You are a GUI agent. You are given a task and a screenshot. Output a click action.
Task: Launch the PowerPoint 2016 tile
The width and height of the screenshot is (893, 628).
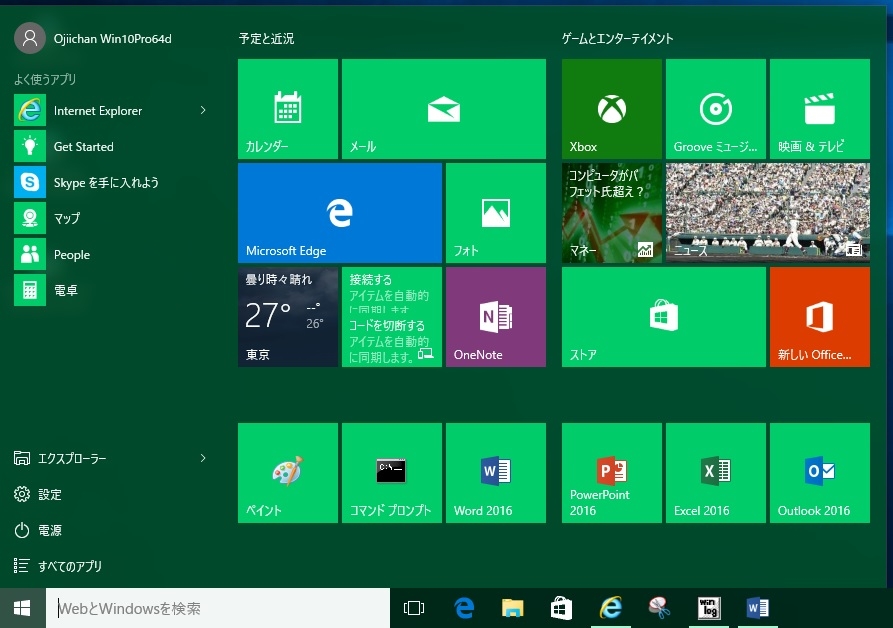[611, 472]
